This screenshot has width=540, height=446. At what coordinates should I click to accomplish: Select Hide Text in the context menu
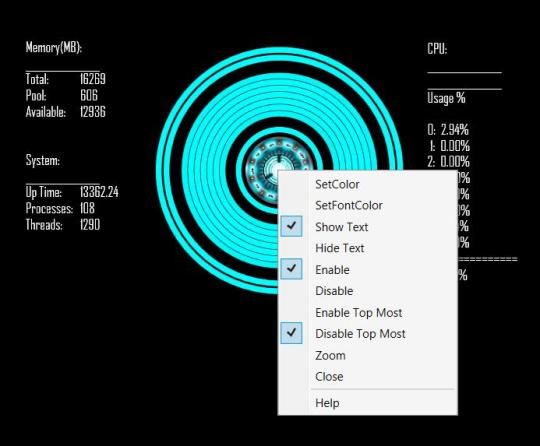point(367,248)
